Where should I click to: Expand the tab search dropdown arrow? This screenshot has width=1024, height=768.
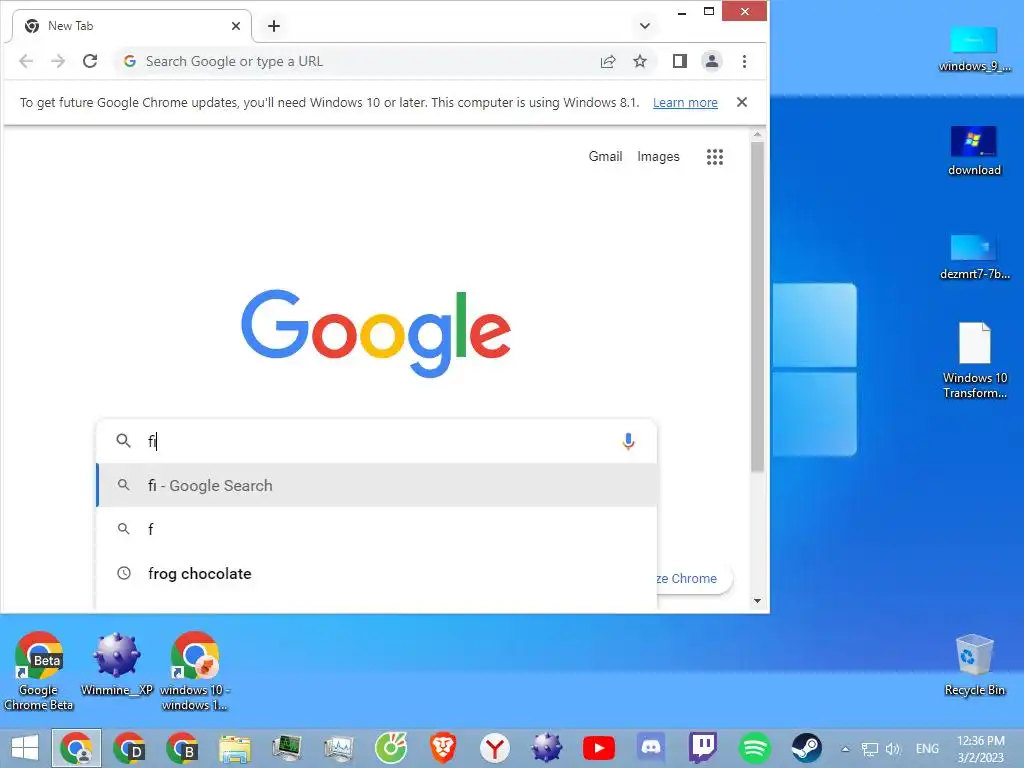645,26
